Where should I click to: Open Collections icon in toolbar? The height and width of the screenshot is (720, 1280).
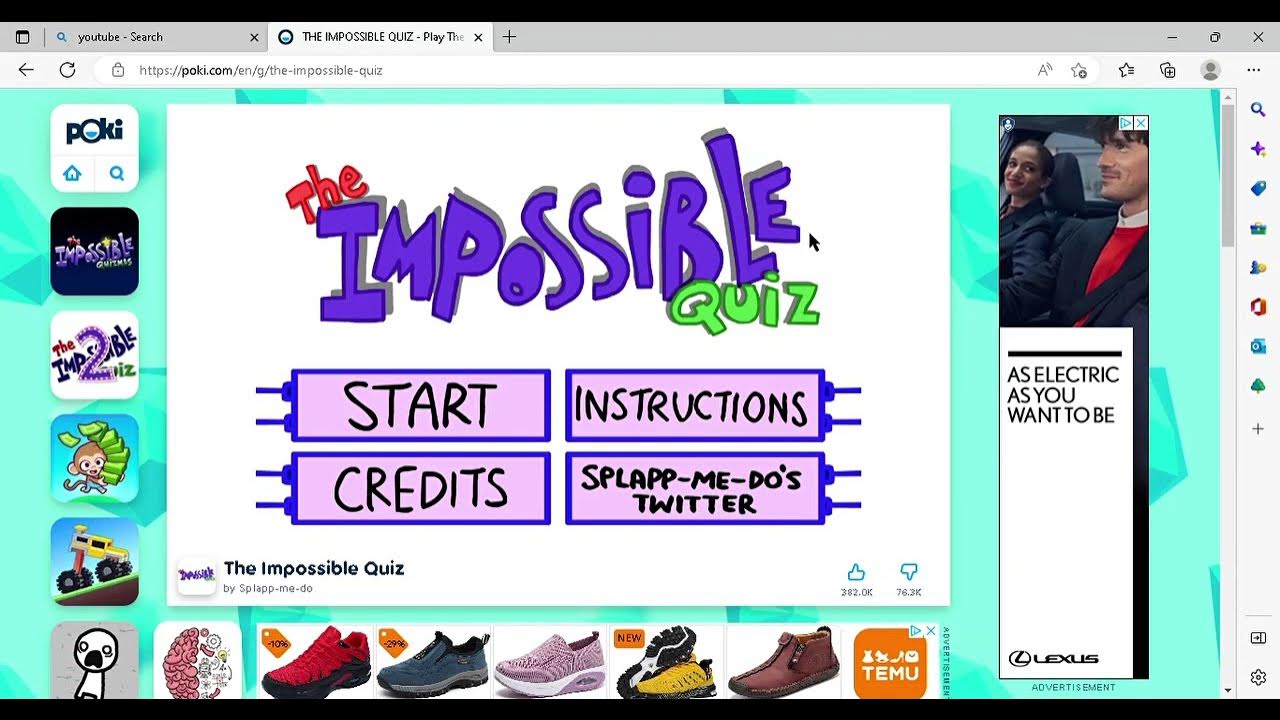coord(1168,70)
